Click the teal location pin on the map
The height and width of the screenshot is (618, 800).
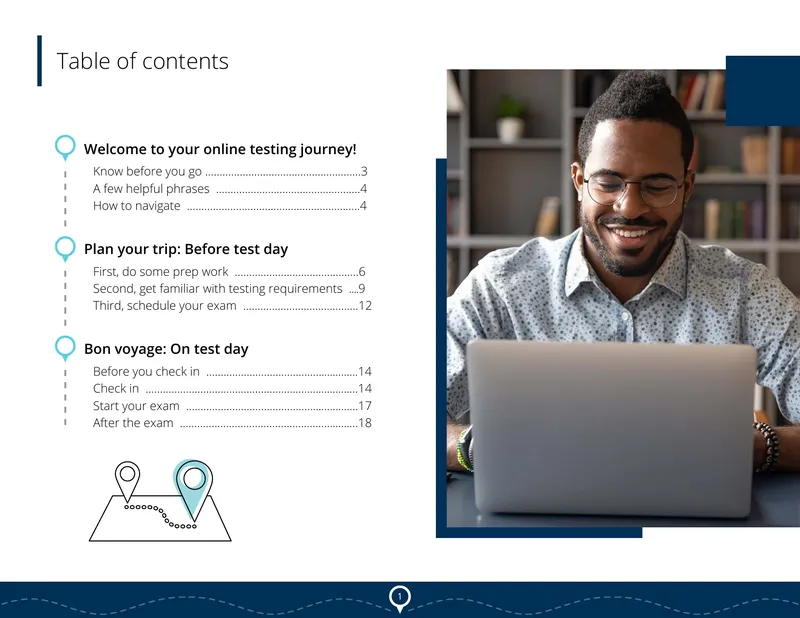(193, 489)
